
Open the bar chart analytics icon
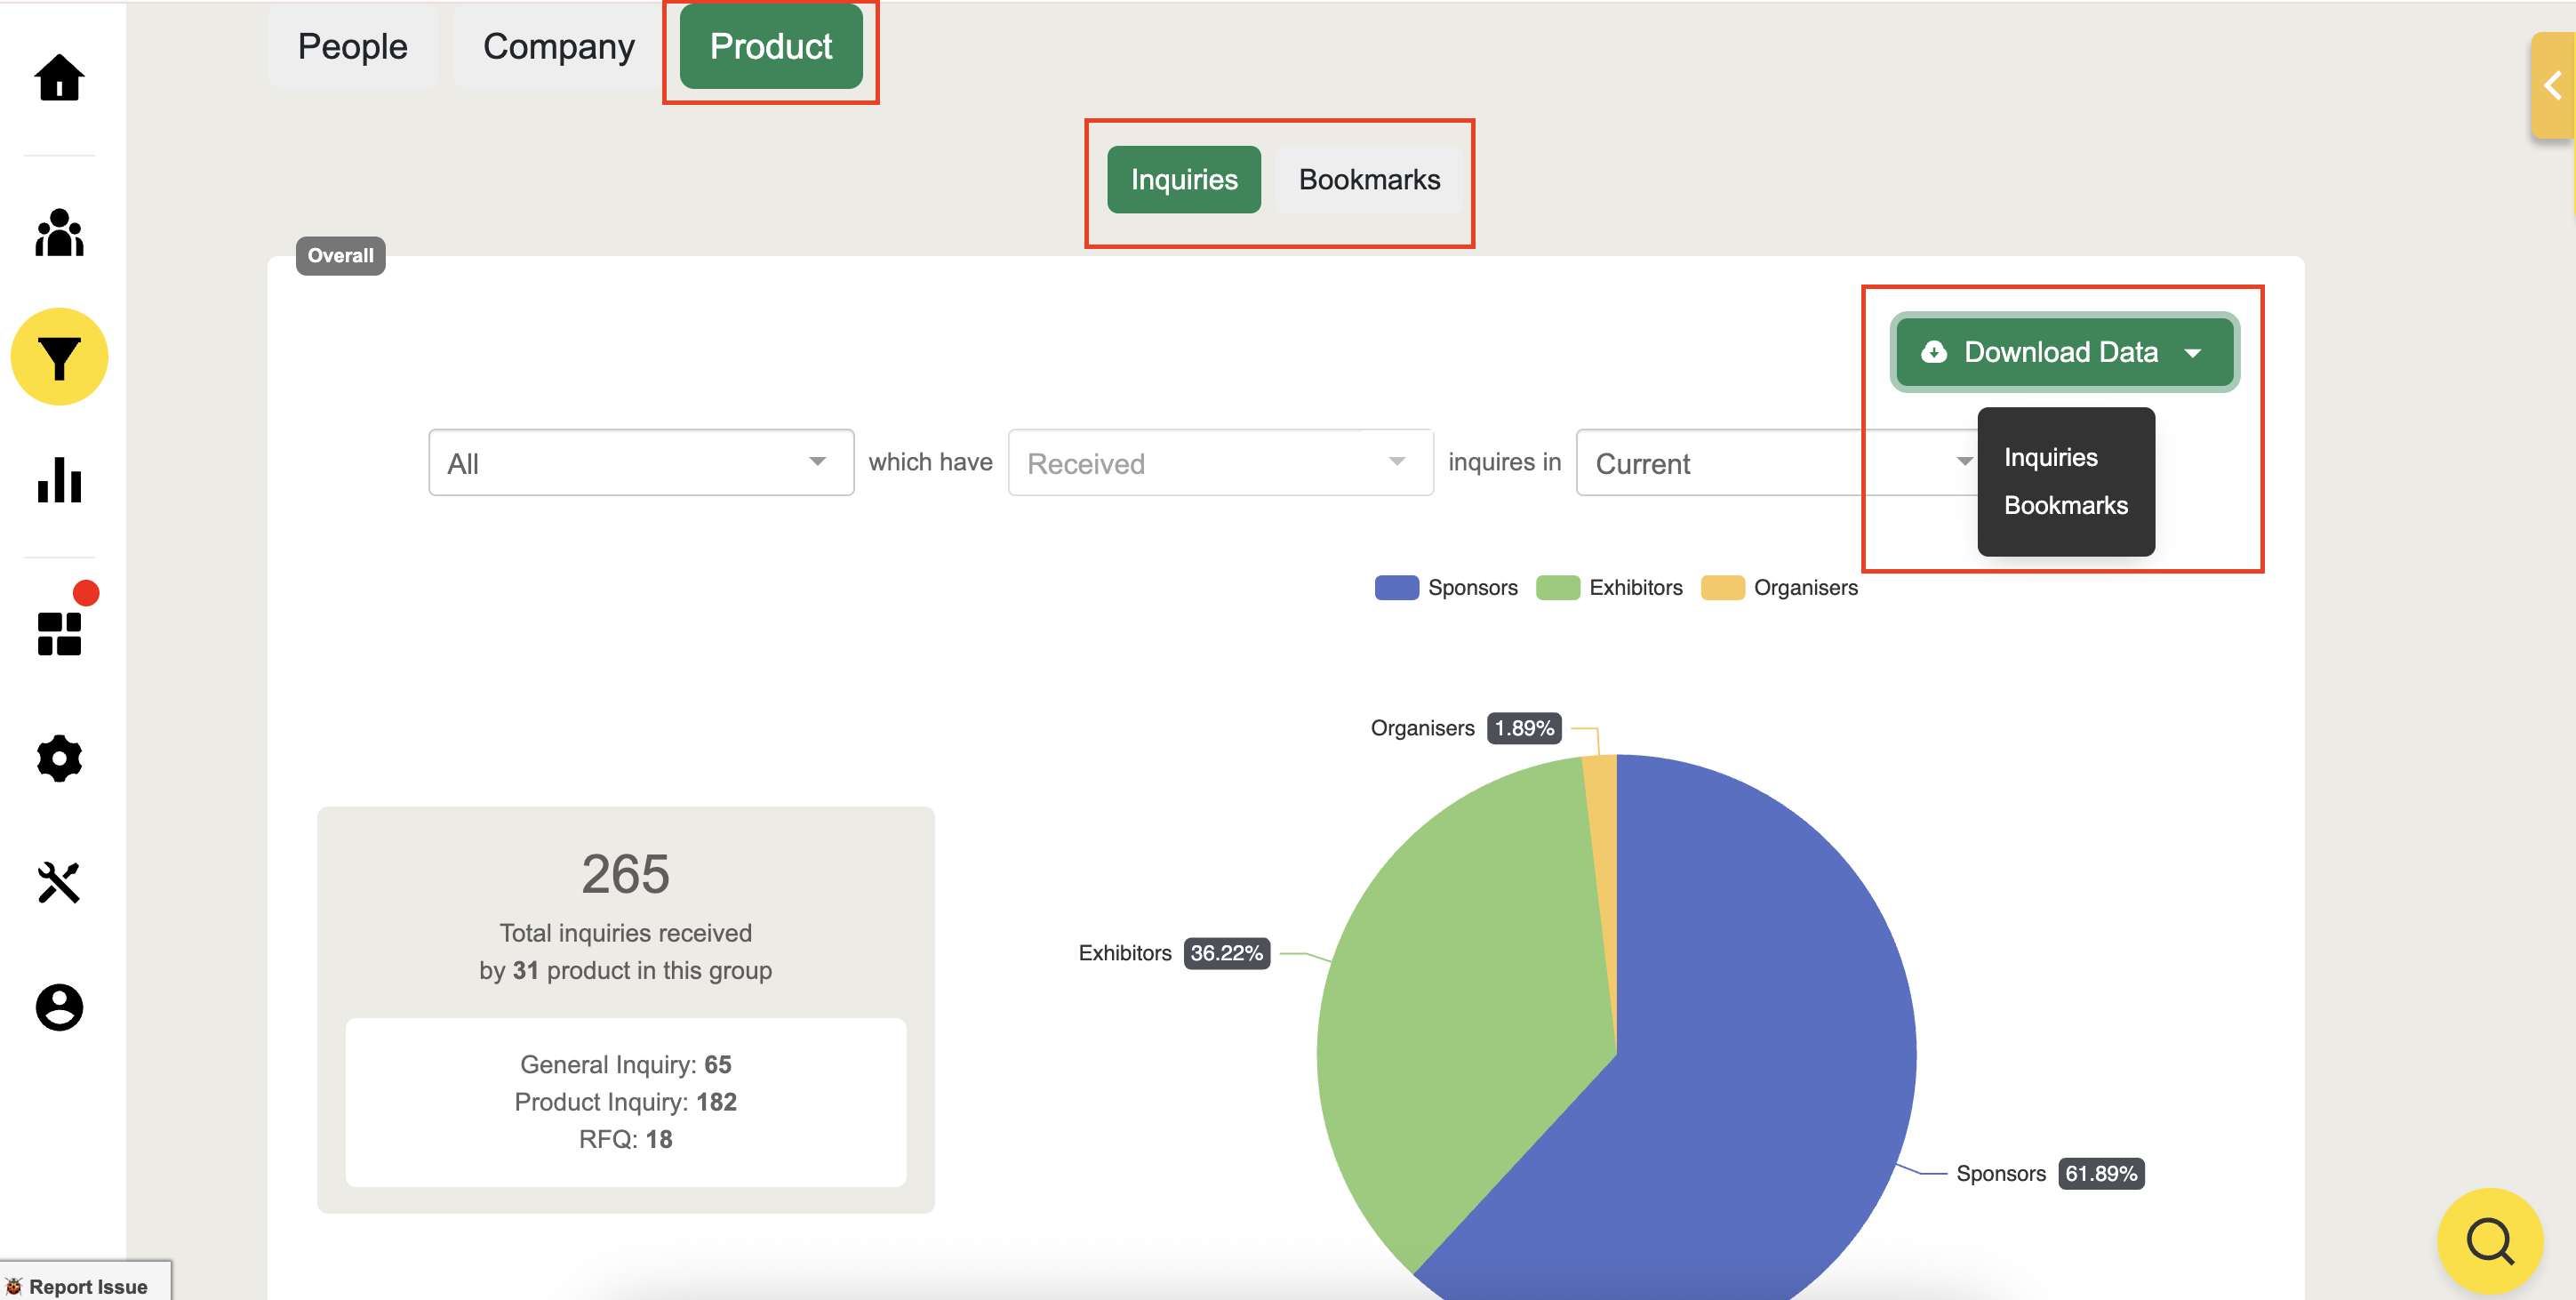click(x=59, y=480)
